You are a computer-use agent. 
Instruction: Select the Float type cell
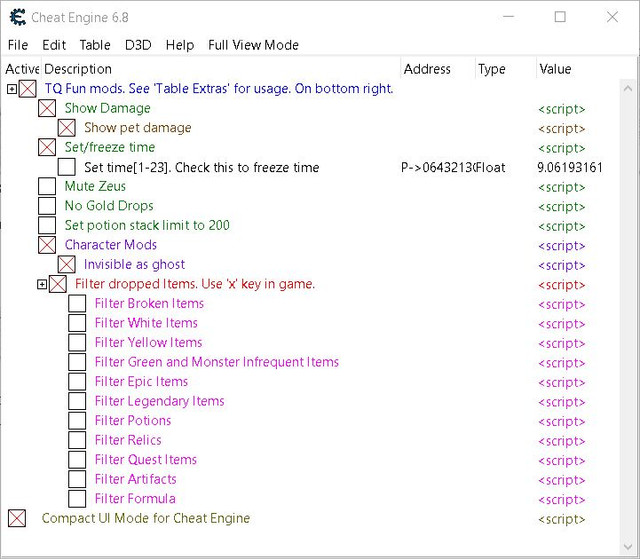point(491,168)
